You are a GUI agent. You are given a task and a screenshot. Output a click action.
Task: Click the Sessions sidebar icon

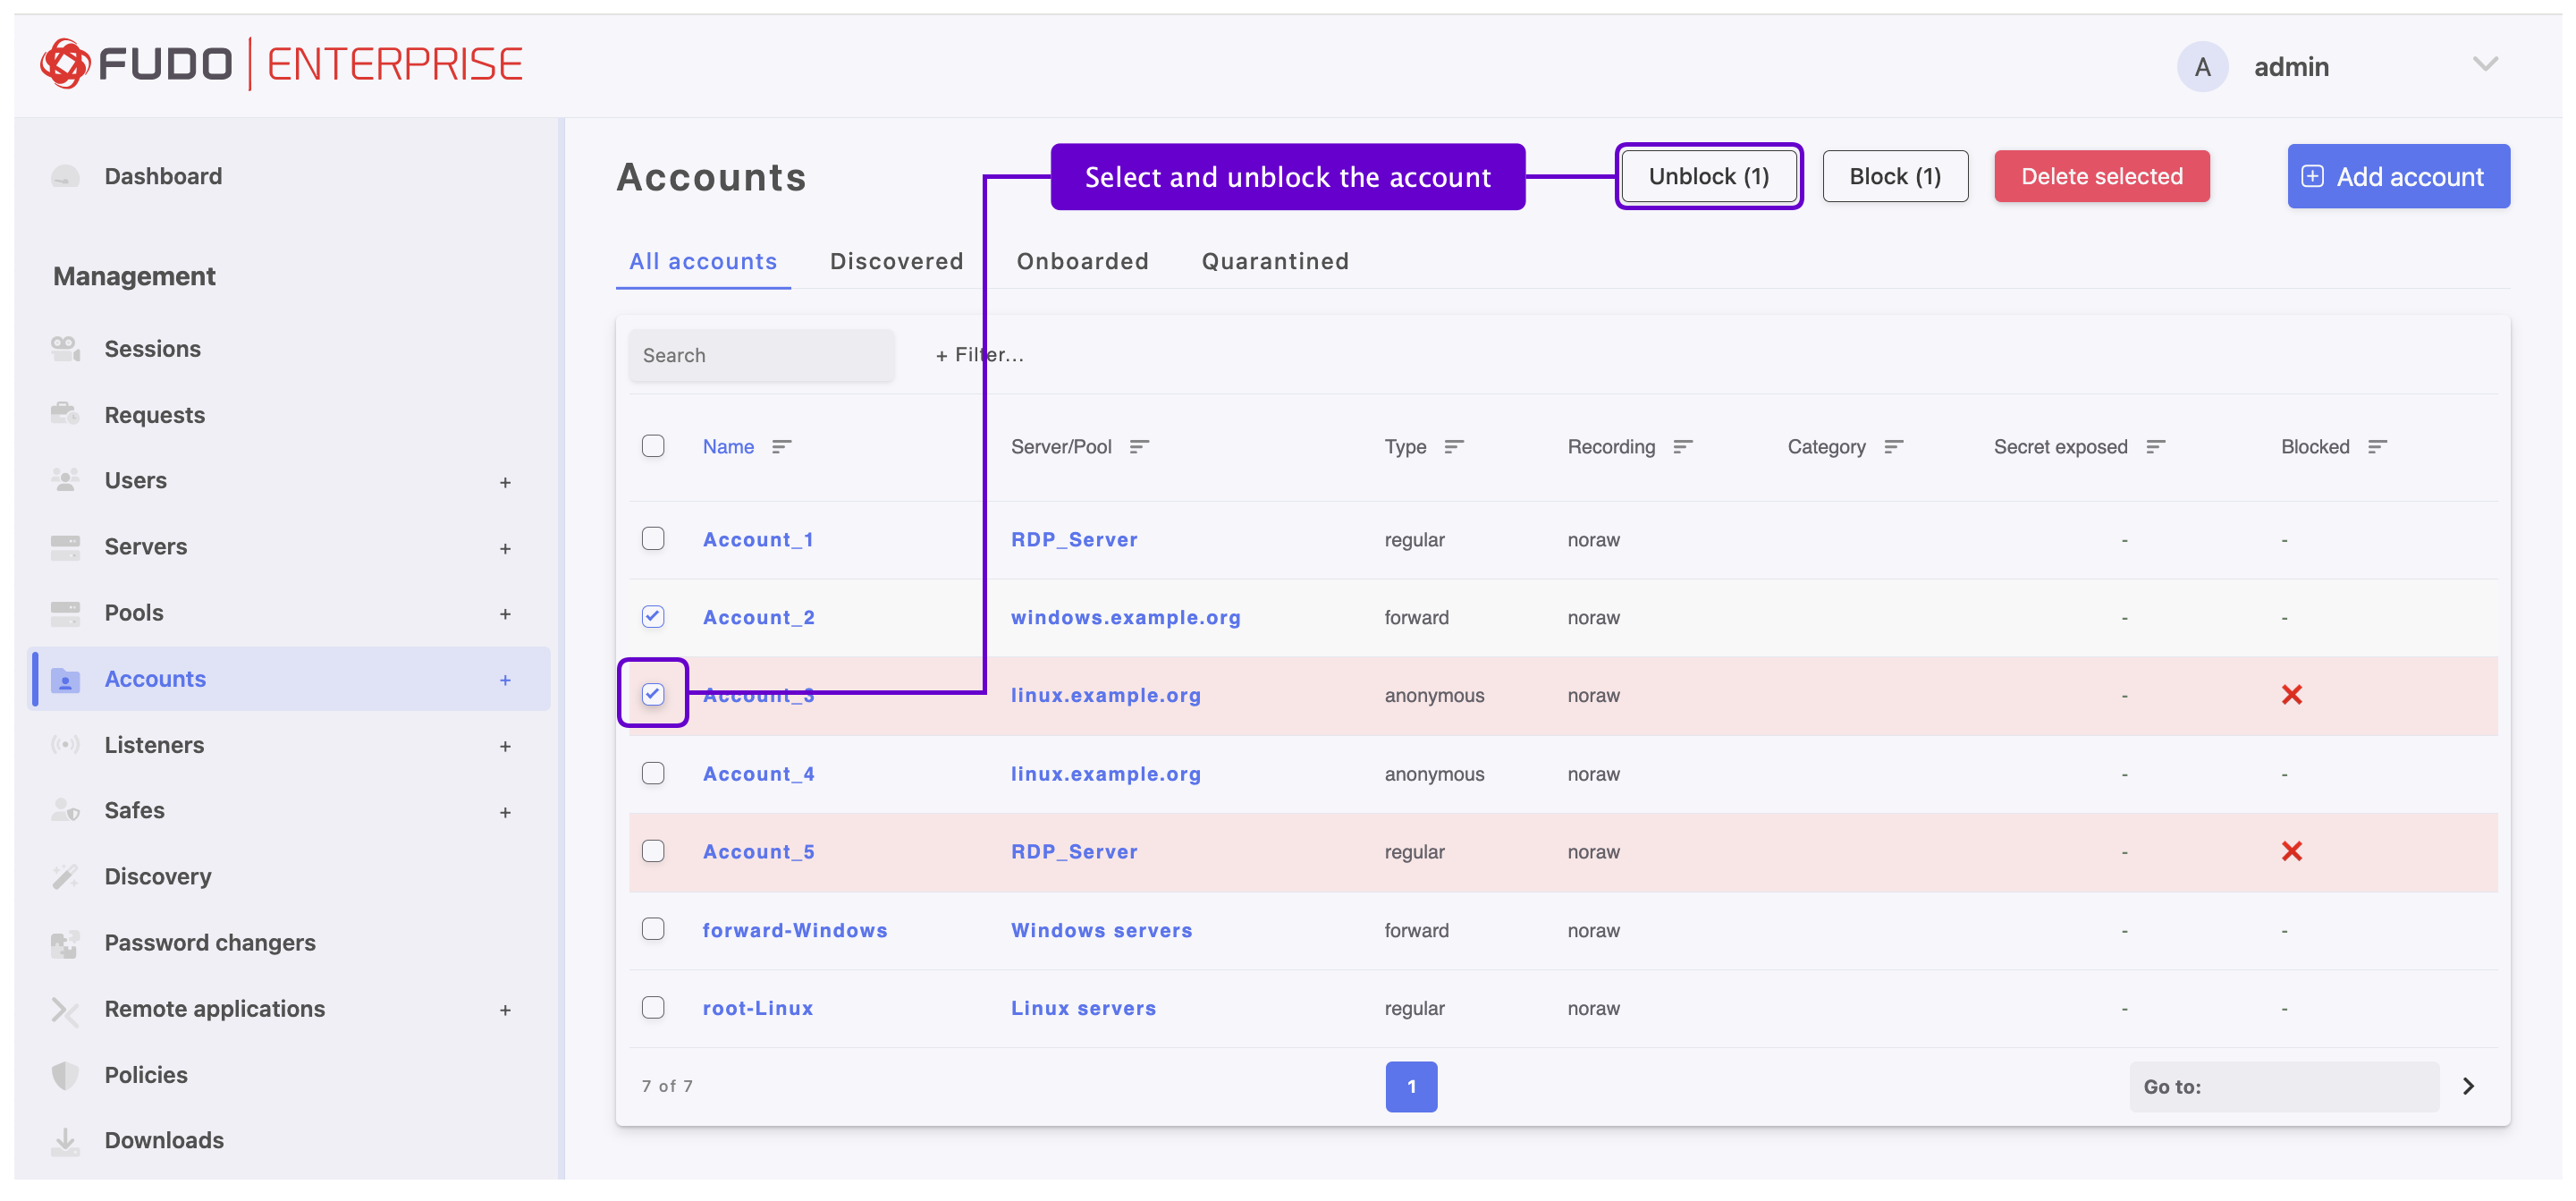point(65,349)
